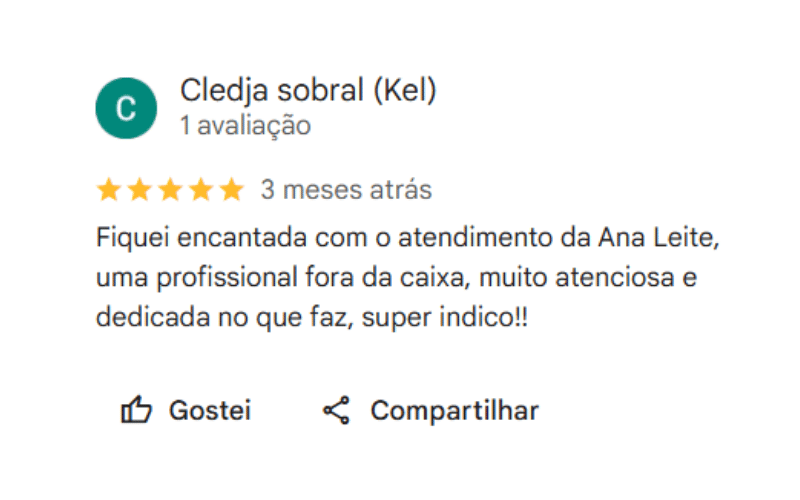The width and height of the screenshot is (800, 500).
Task: Click the words profissional fora da caixa
Action: coord(311,279)
